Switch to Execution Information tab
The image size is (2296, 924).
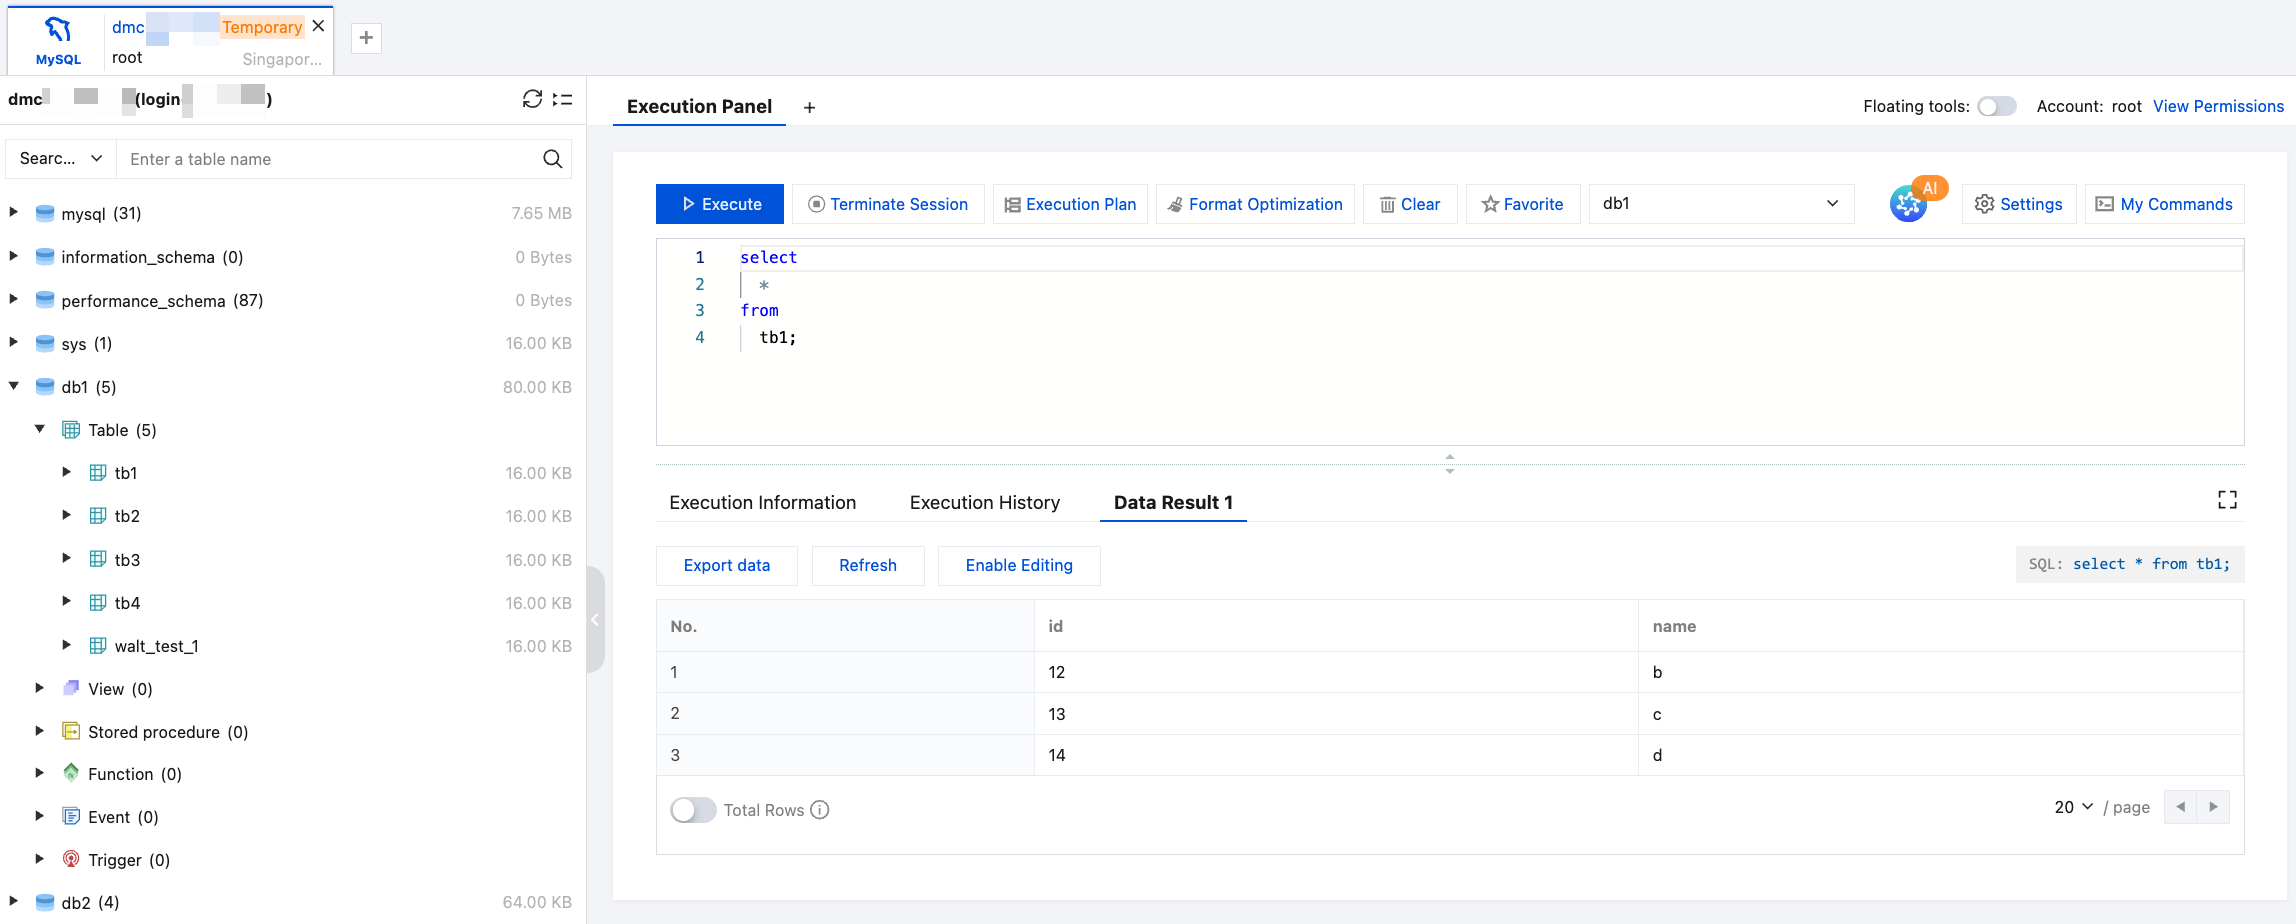(x=762, y=503)
